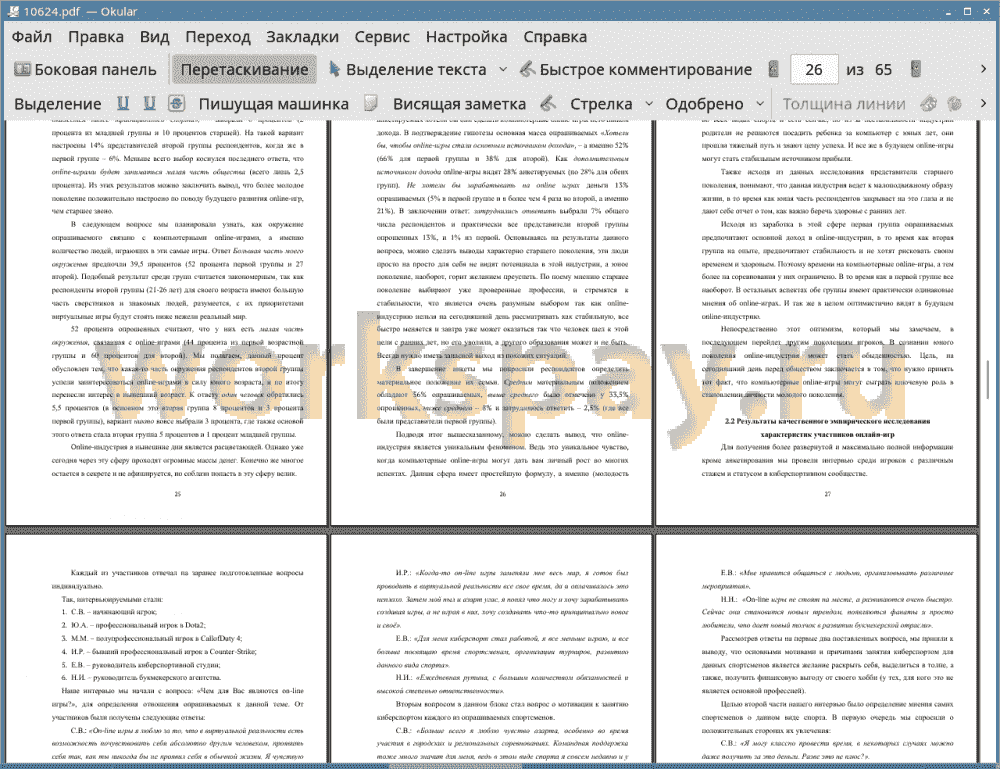Open the Справка menu
The image size is (1000, 769).
pyautogui.click(x=555, y=37)
